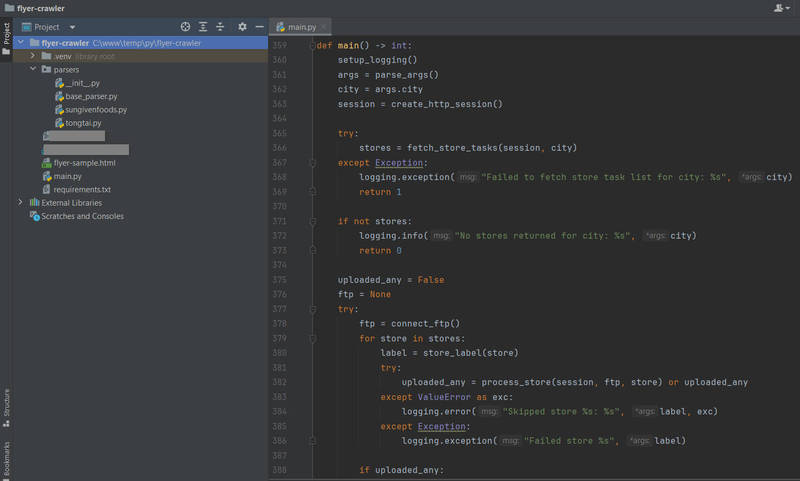
Task: Open Project panel settings gear
Action: click(242, 27)
